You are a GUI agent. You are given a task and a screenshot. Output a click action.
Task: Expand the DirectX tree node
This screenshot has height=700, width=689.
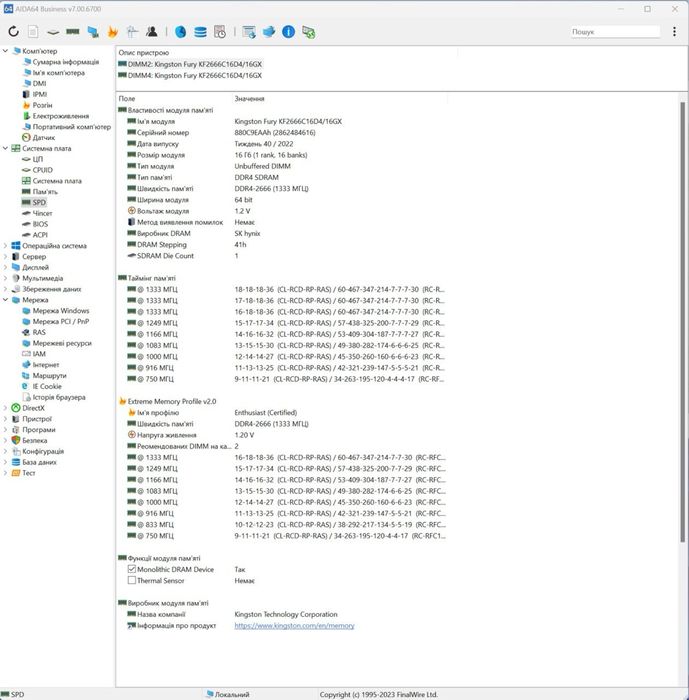[x=5, y=408]
